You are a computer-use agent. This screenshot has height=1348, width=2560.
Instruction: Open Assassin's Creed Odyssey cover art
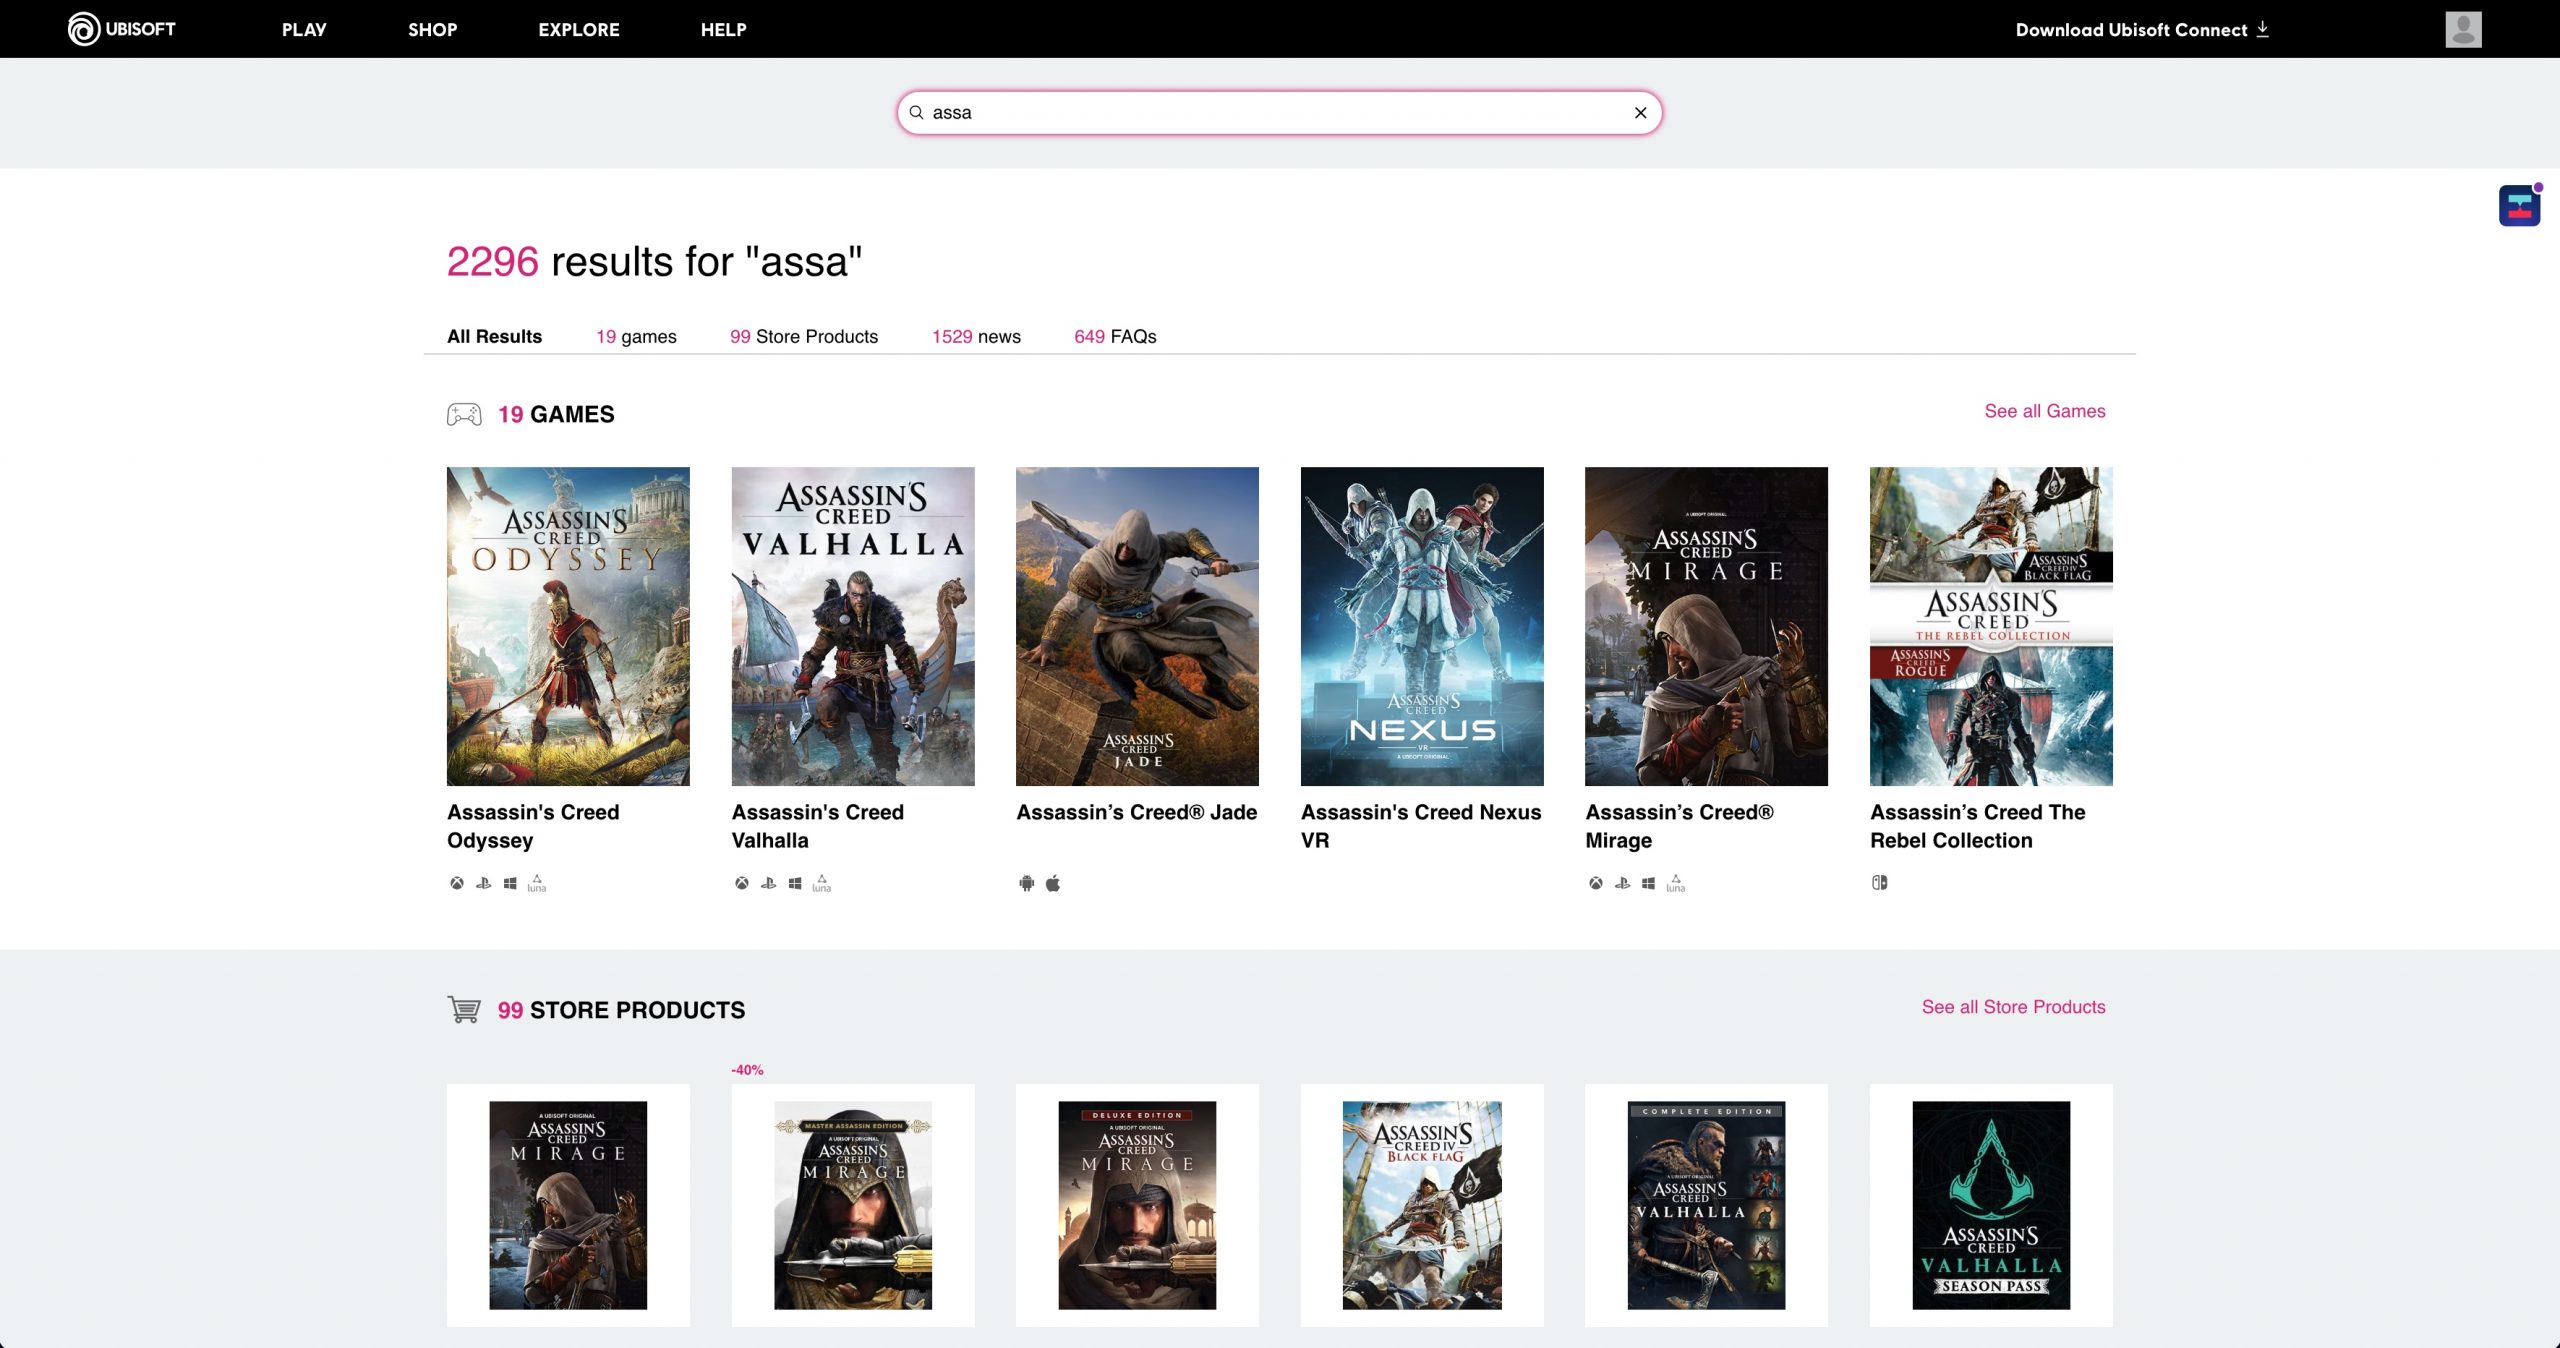[568, 626]
